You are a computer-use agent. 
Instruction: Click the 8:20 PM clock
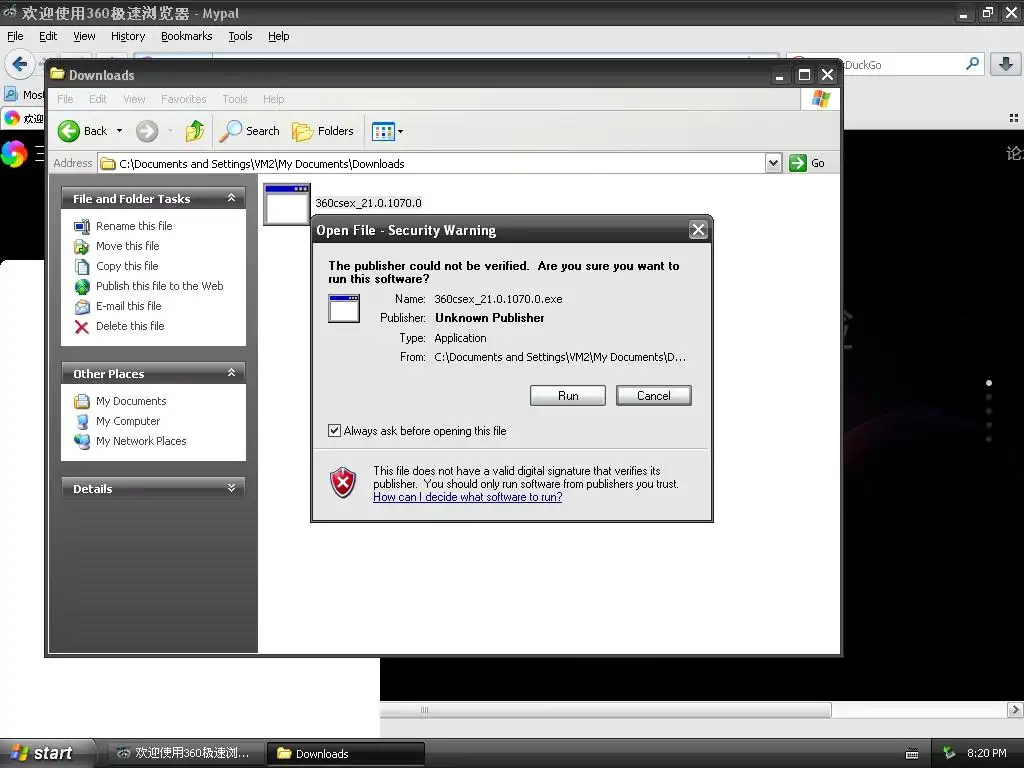pyautogui.click(x=986, y=753)
